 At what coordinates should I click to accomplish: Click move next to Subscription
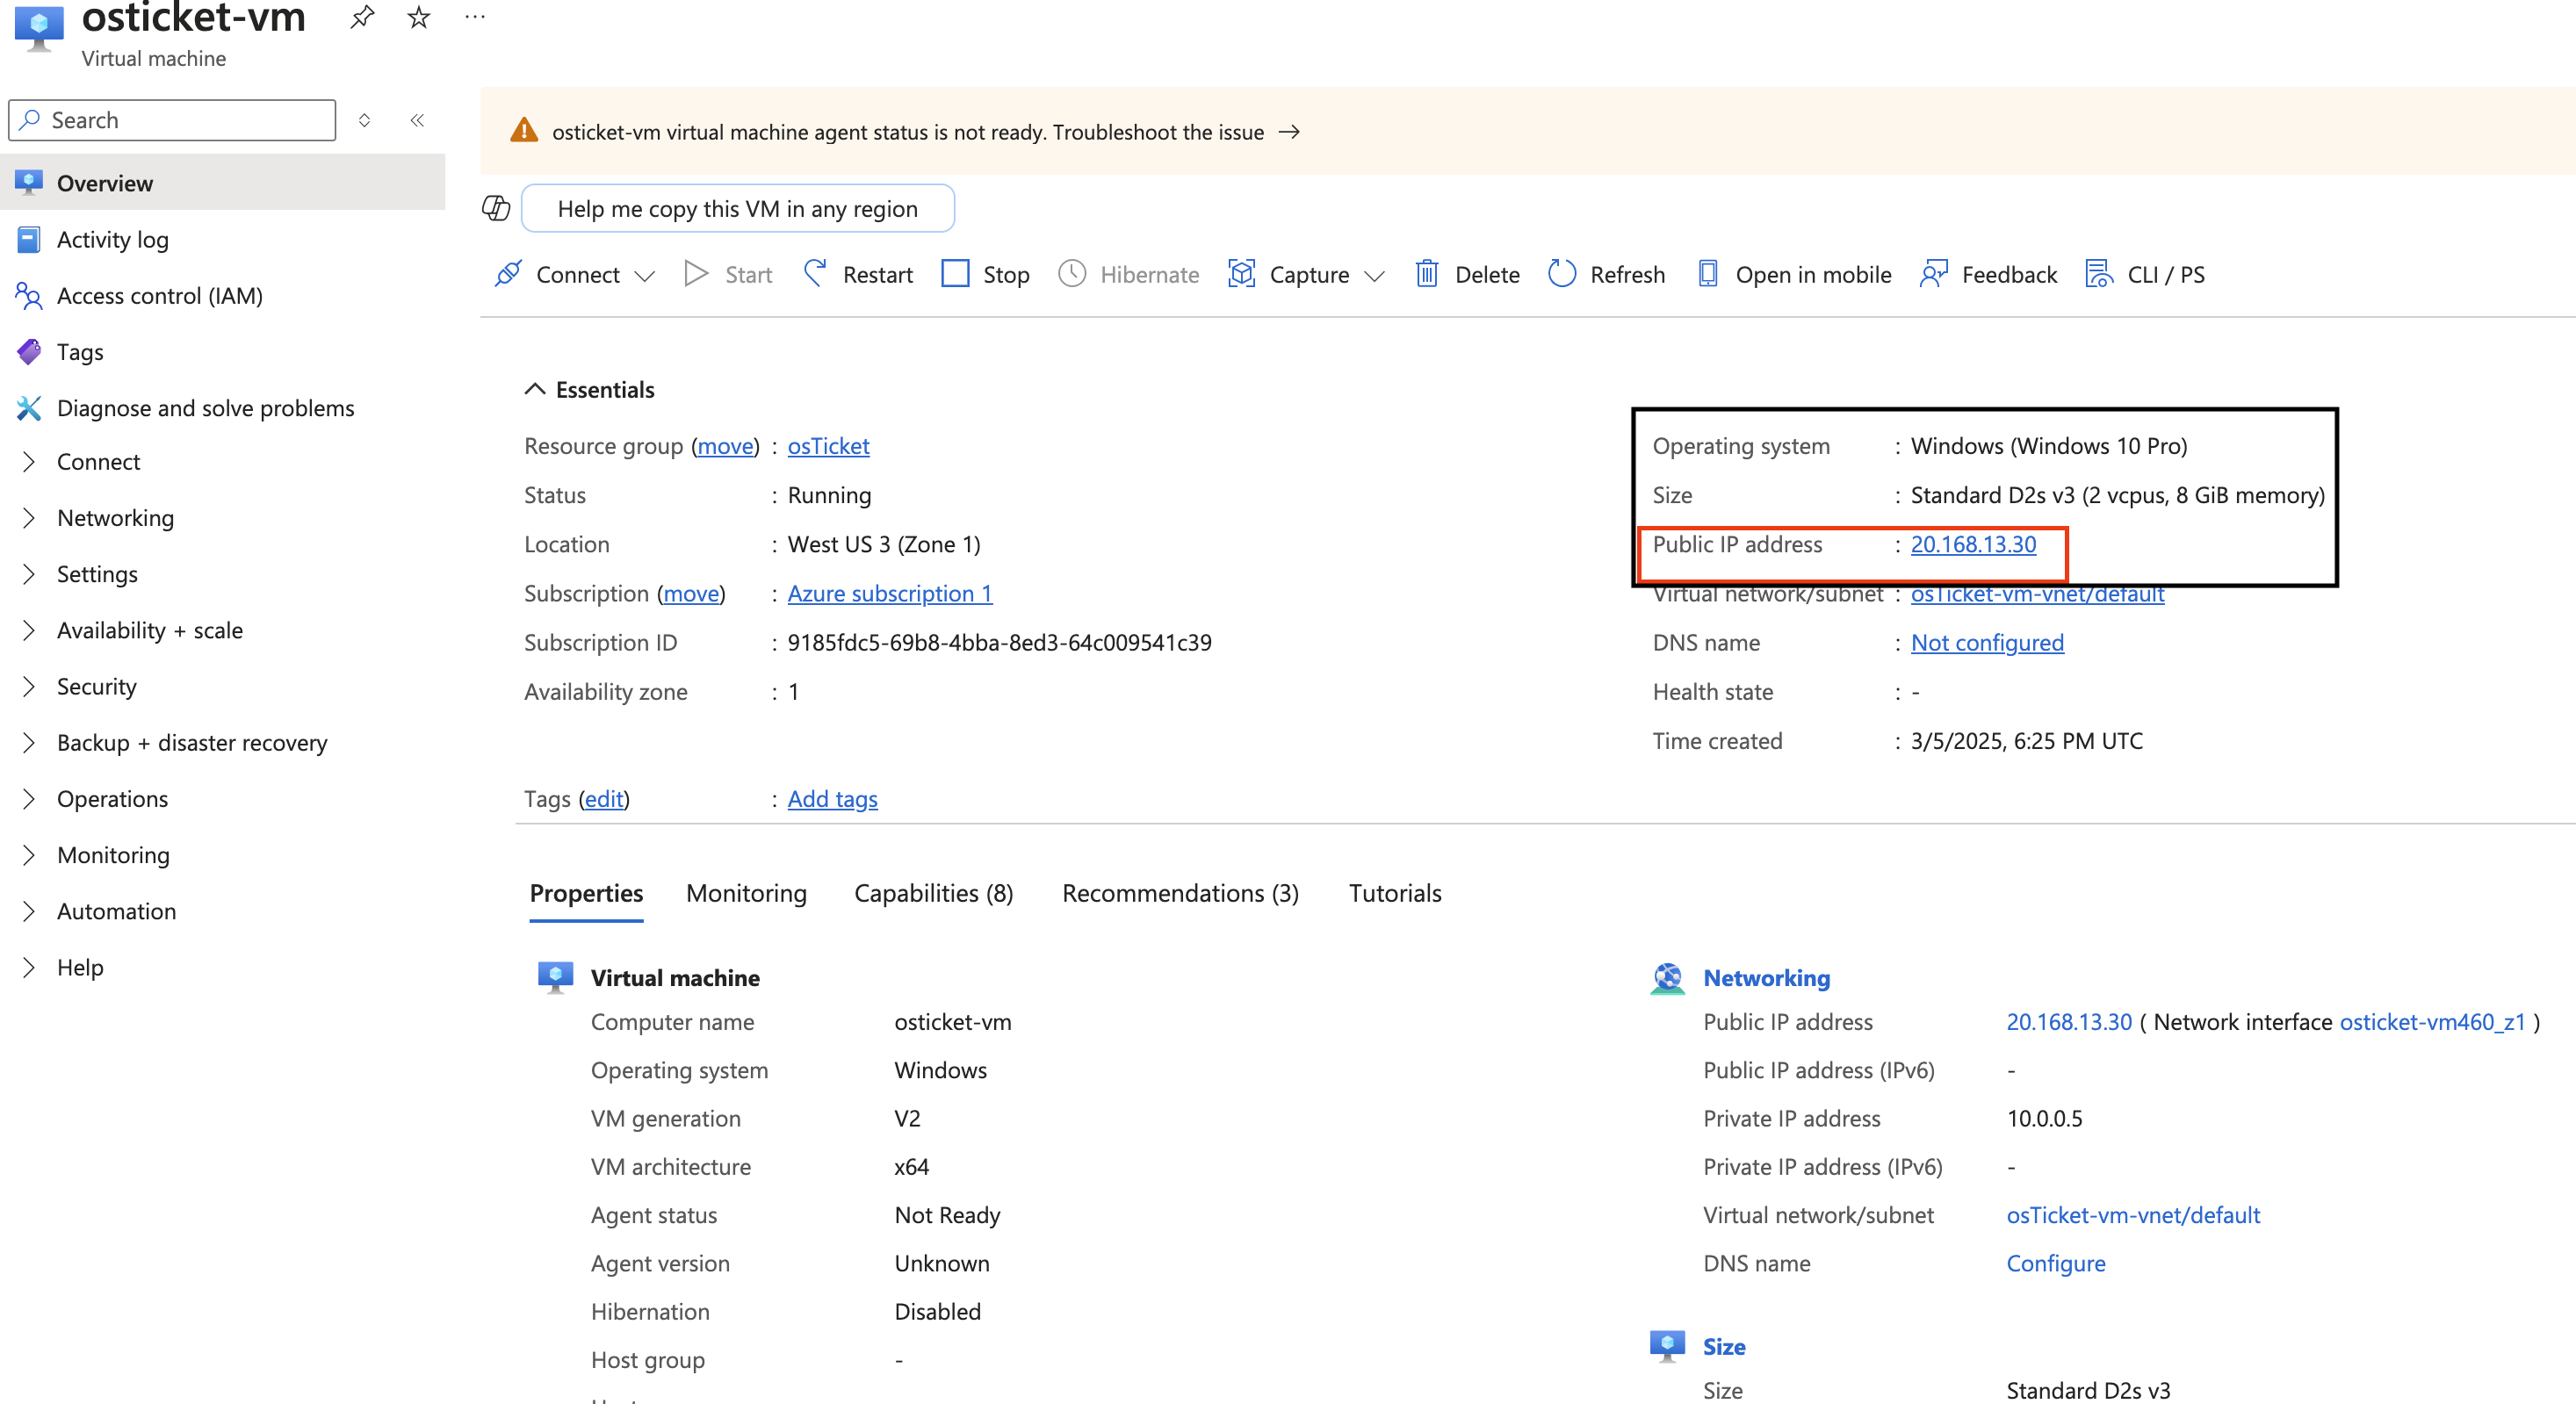(691, 593)
